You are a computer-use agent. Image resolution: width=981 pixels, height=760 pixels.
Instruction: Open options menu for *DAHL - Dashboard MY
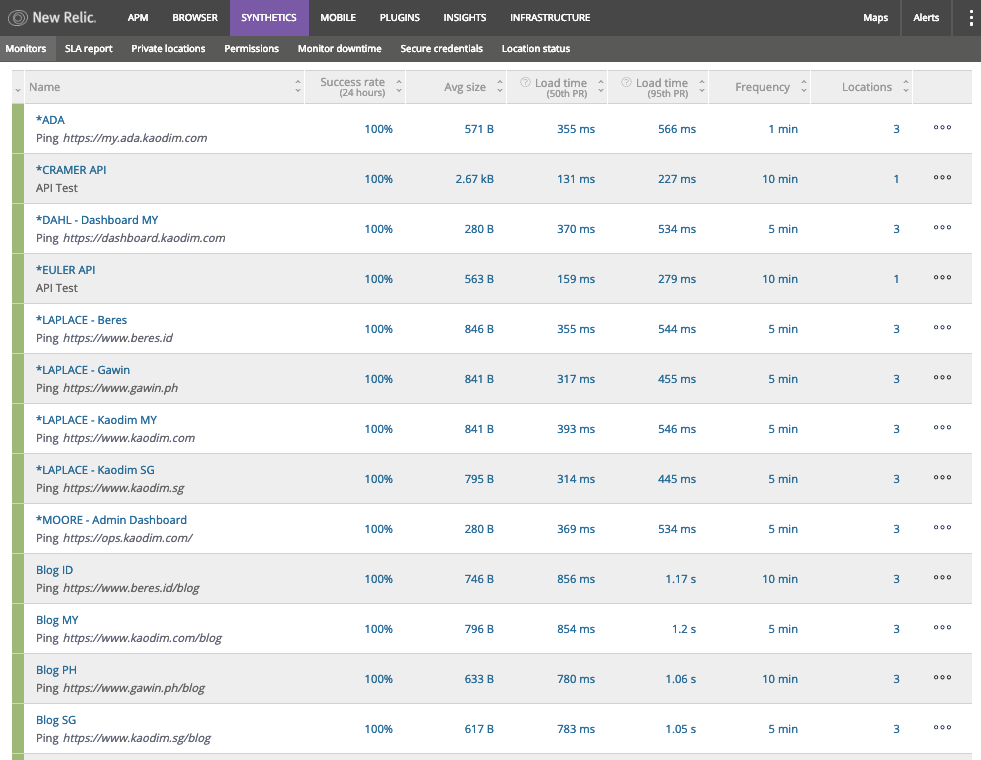pyautogui.click(x=942, y=228)
